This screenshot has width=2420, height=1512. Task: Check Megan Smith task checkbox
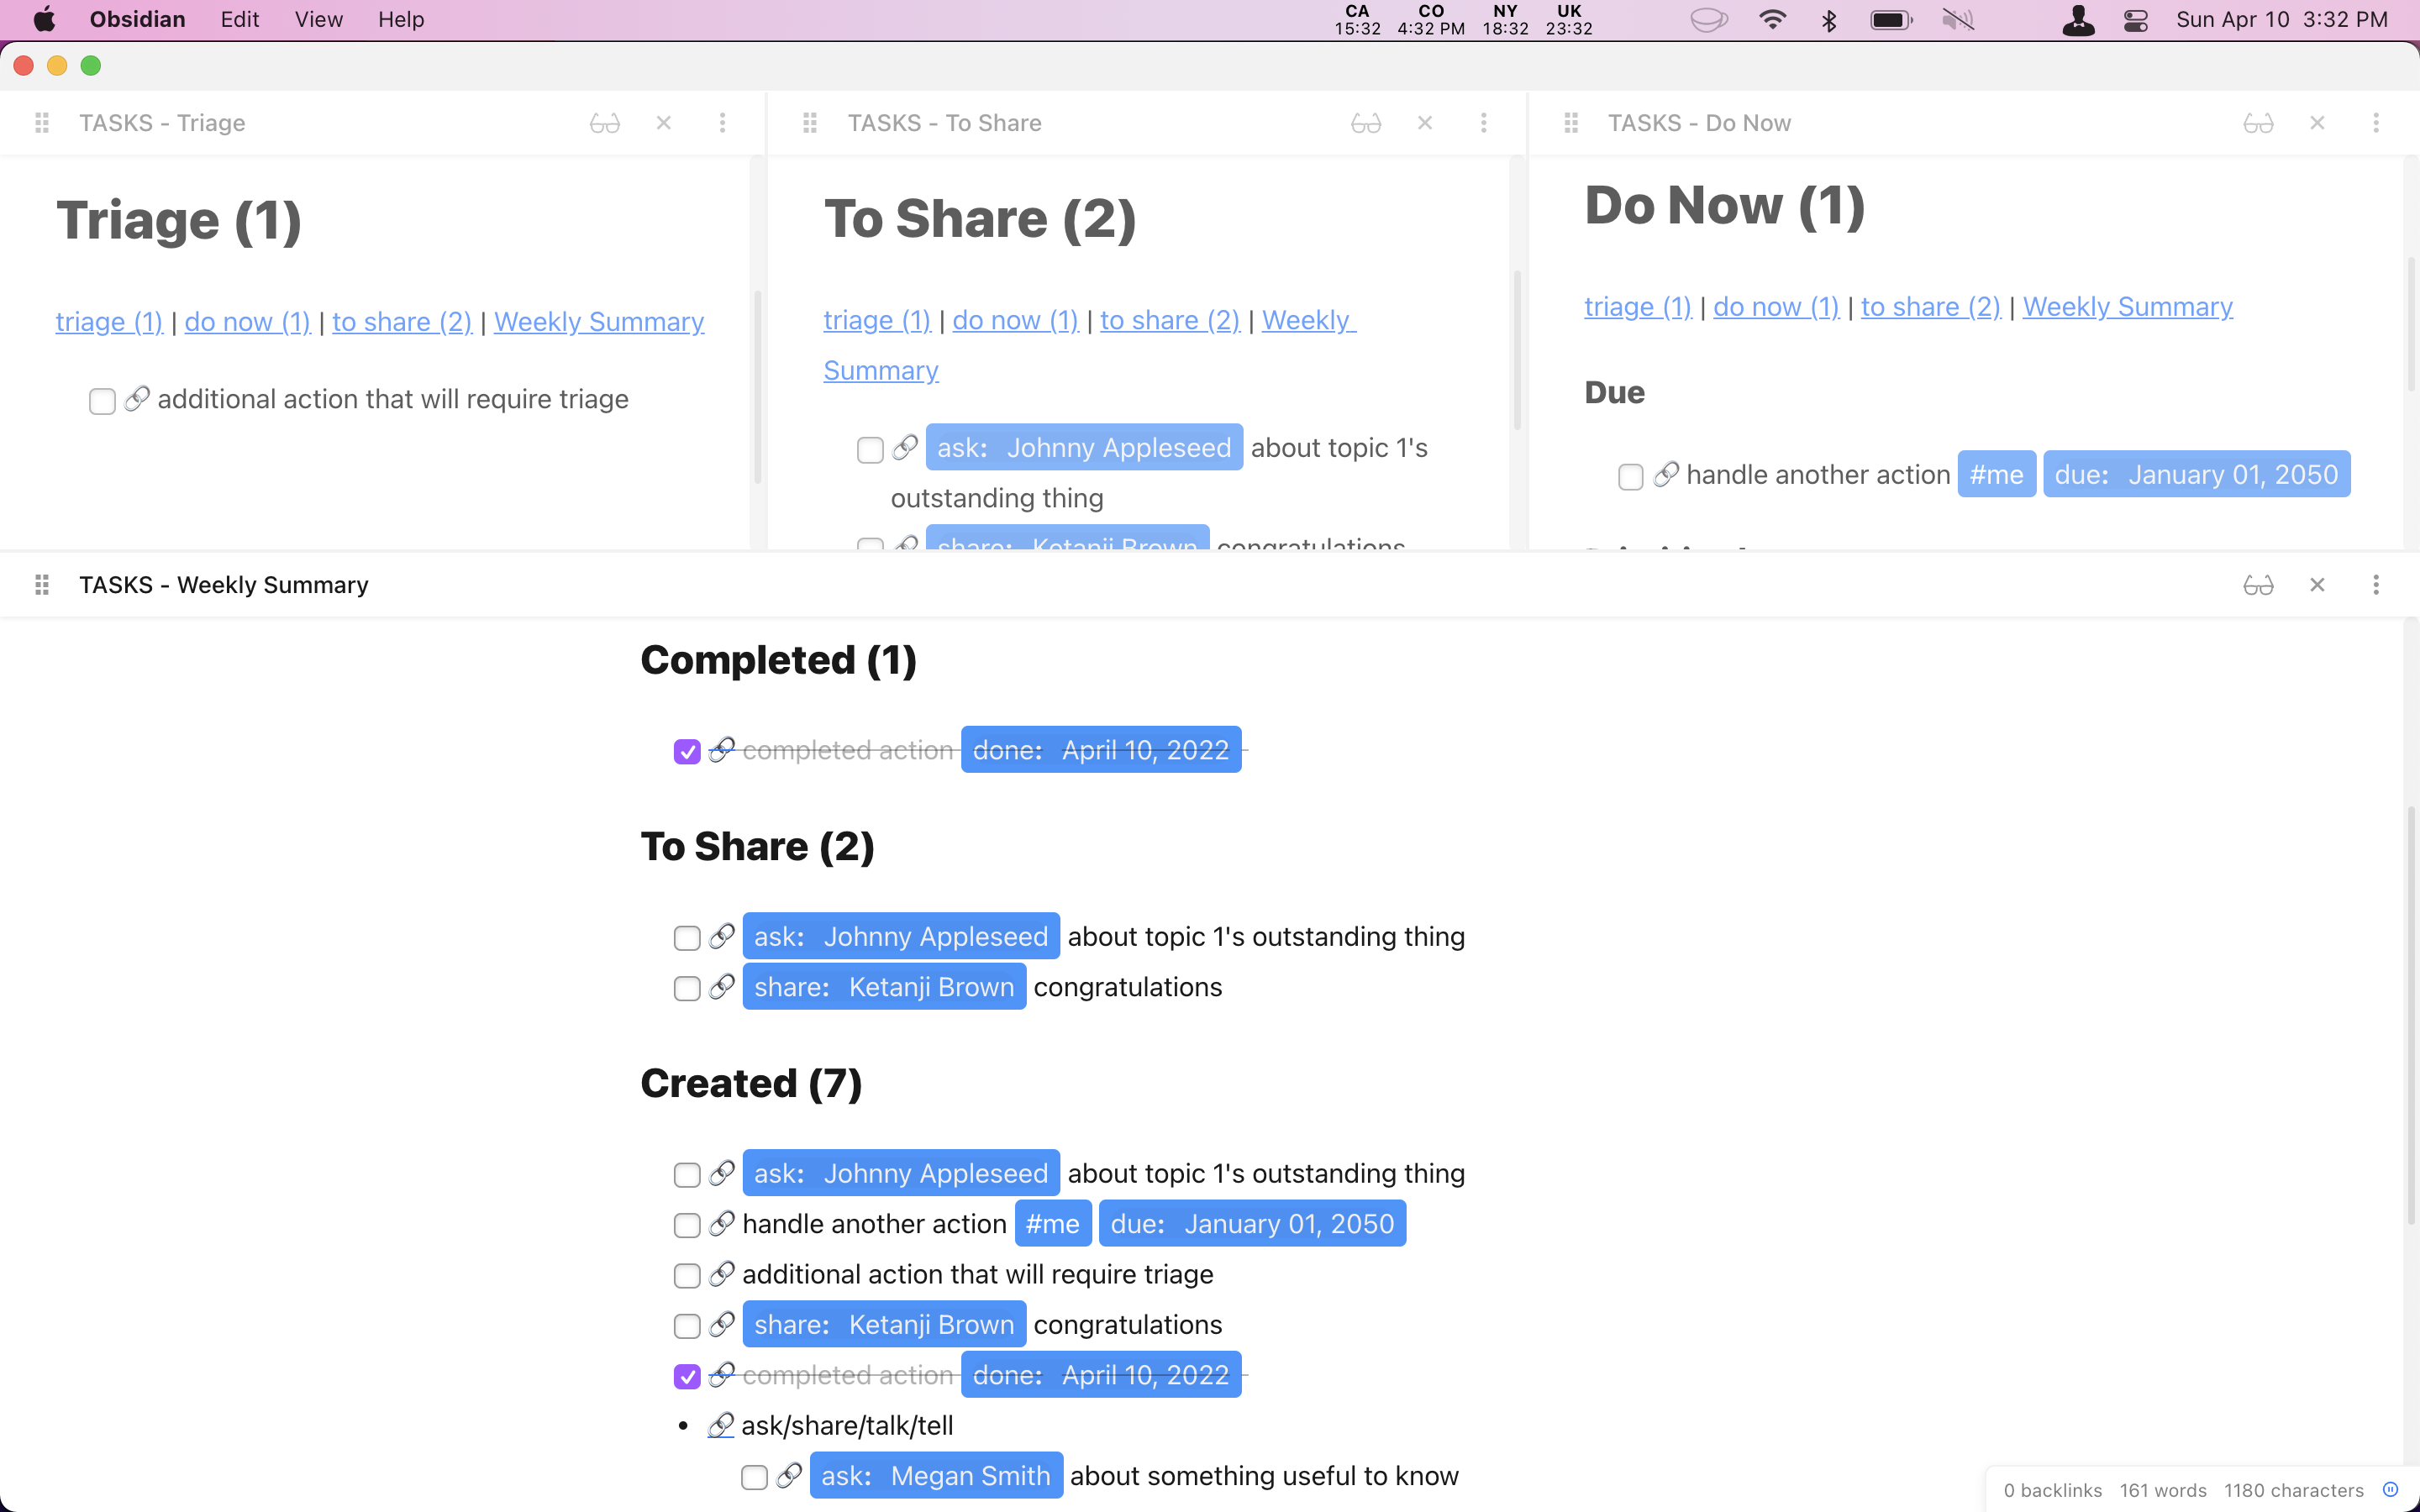754,1477
